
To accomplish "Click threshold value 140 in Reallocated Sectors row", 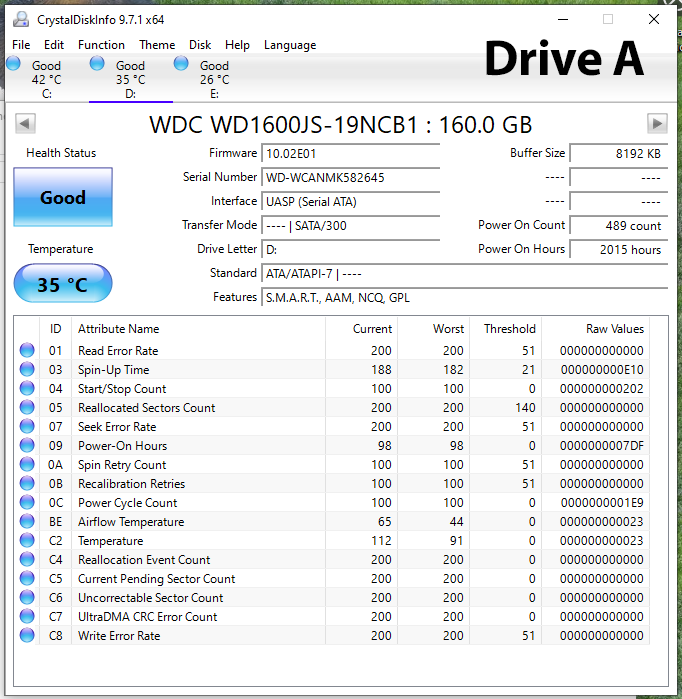I will click(526, 408).
